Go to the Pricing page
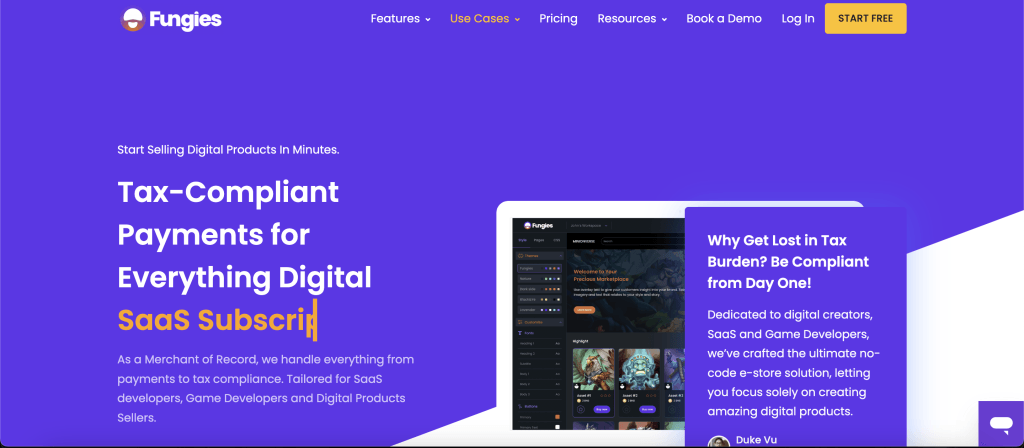 click(558, 19)
